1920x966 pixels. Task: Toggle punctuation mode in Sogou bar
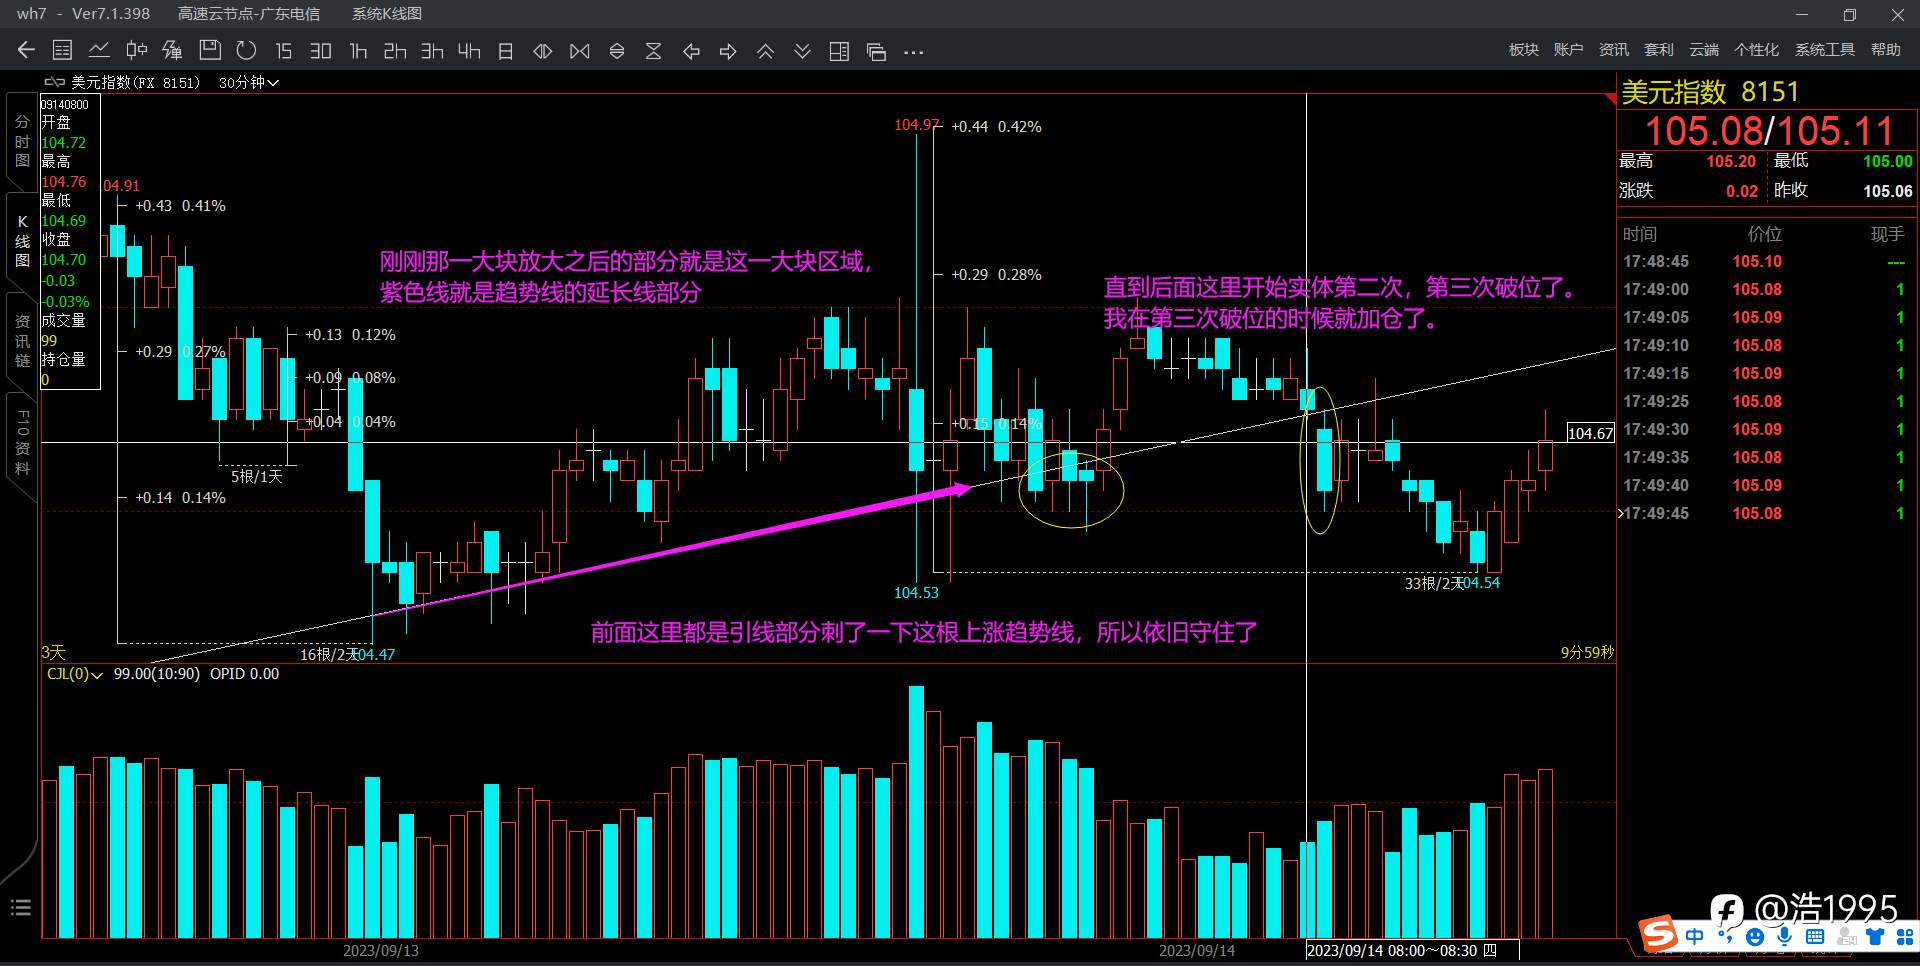[1725, 937]
